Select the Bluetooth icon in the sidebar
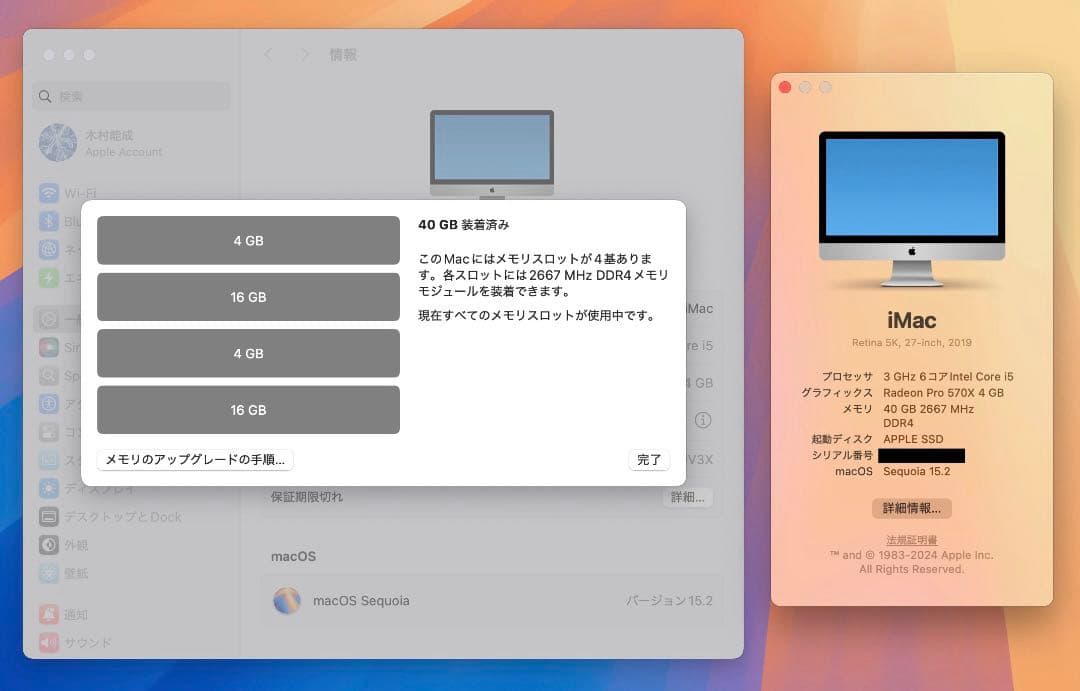Image resolution: width=1080 pixels, height=691 pixels. click(48, 222)
